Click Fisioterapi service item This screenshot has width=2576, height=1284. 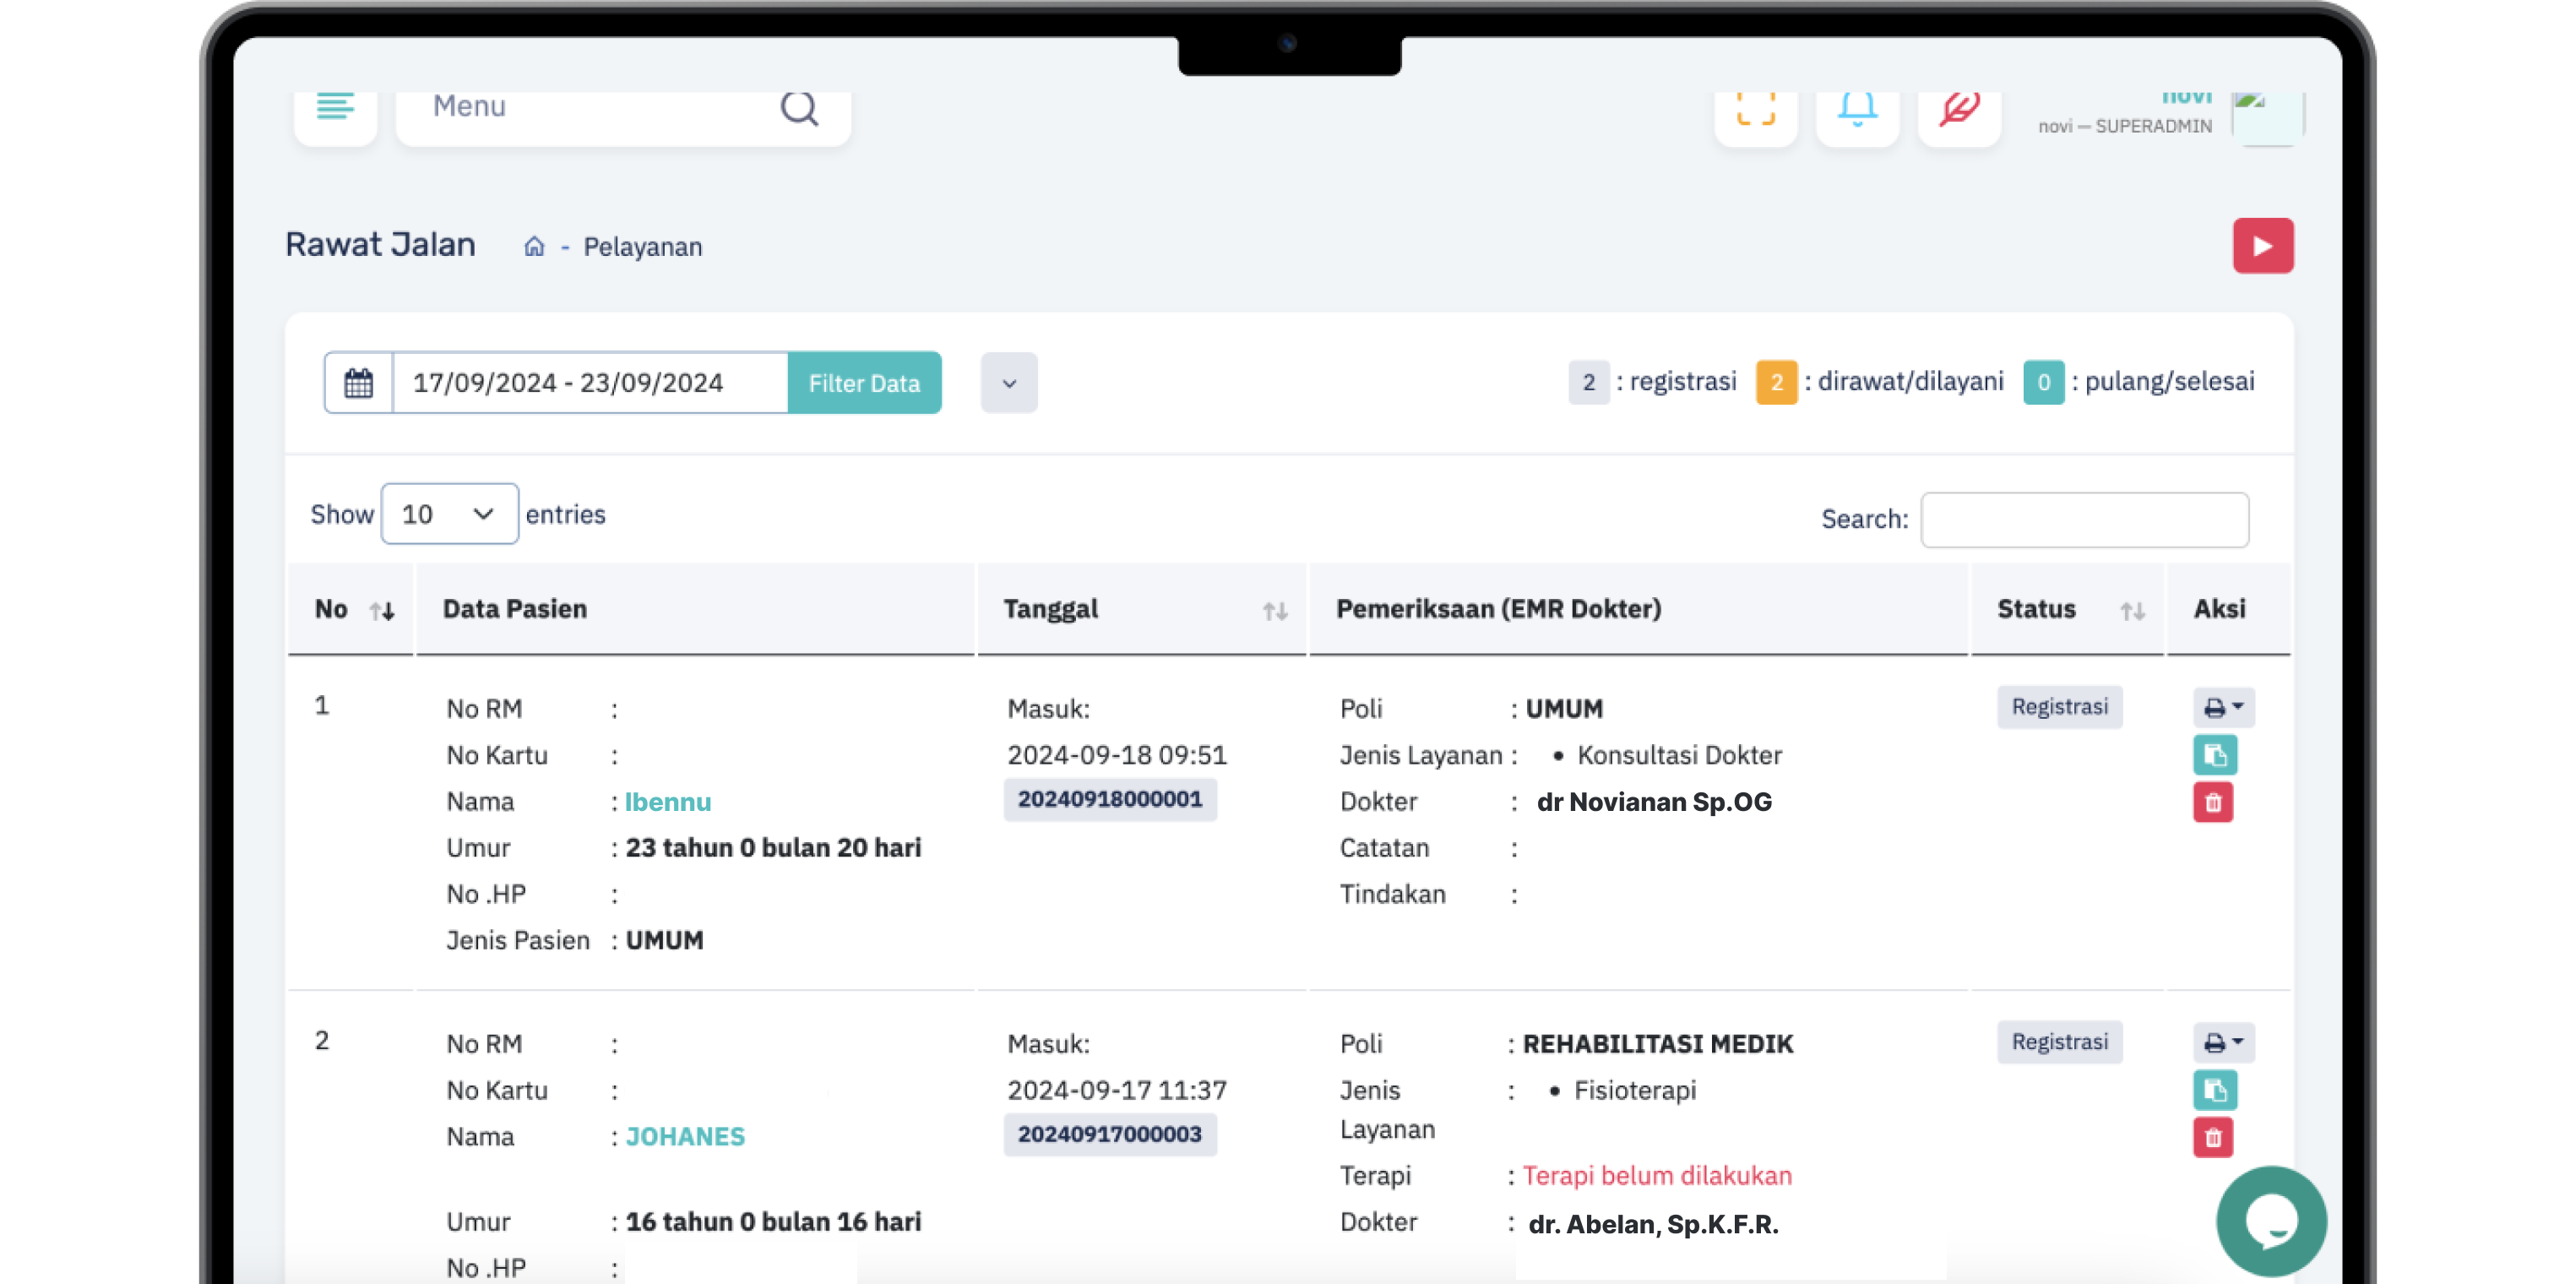(x=1635, y=1090)
